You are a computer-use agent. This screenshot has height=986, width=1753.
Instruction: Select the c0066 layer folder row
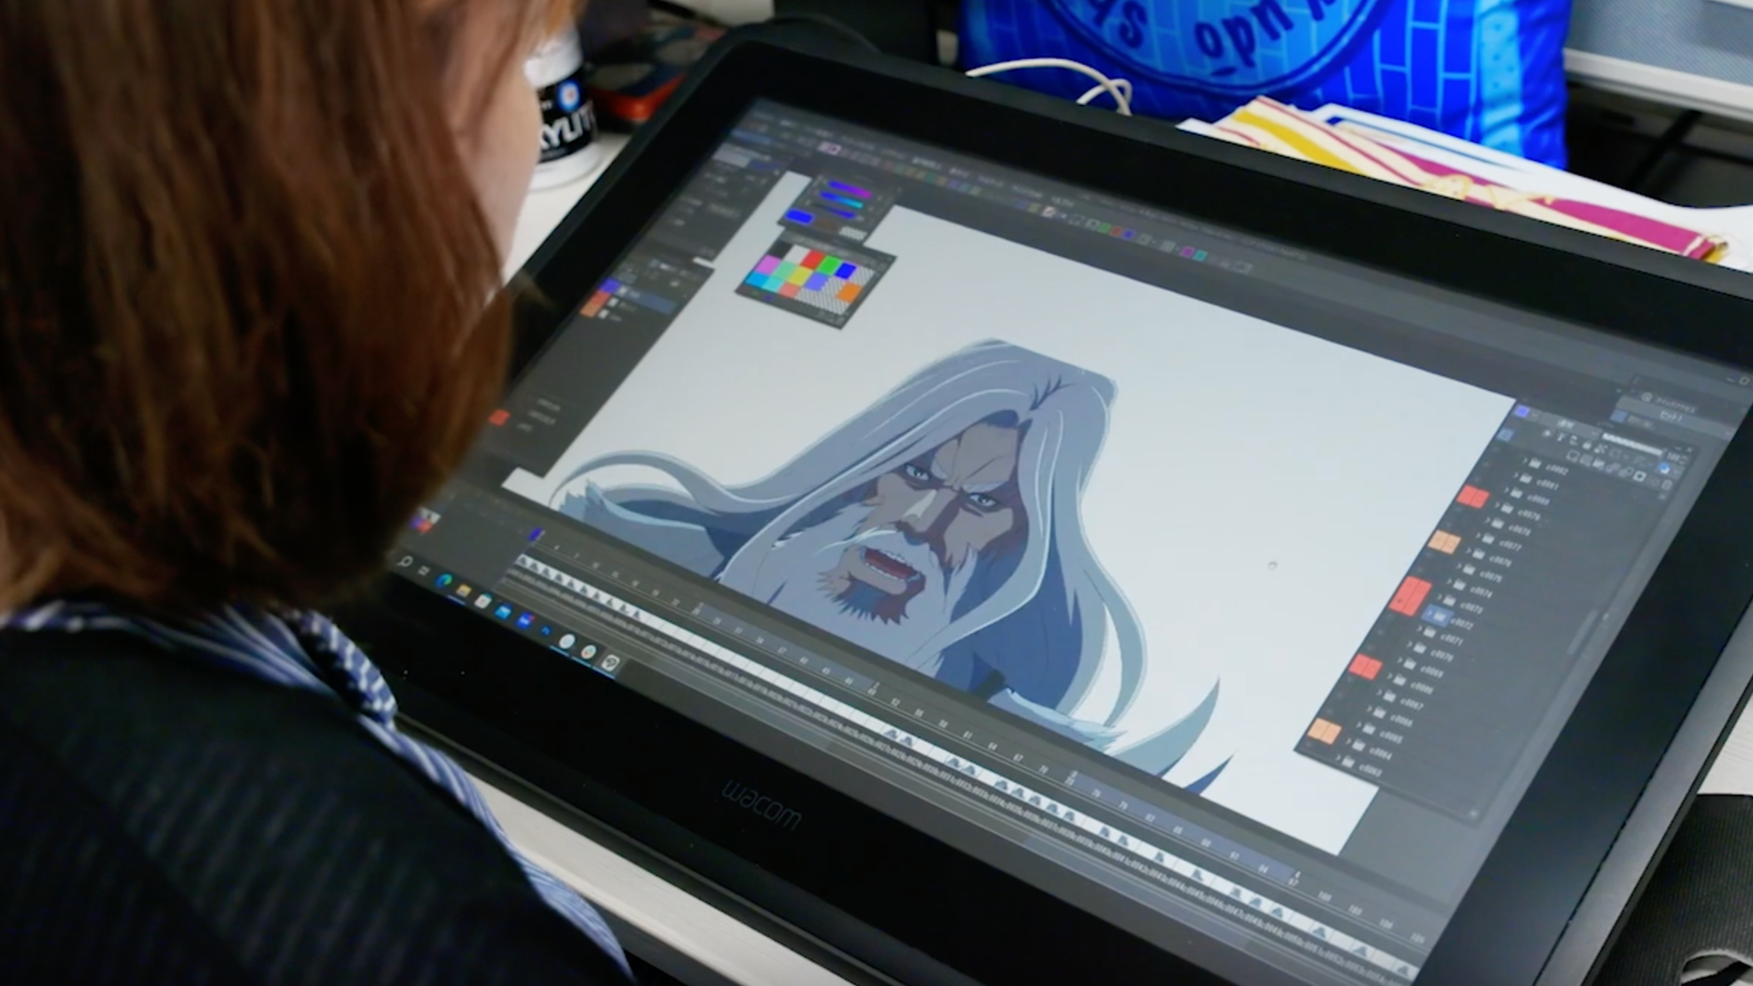1392,717
